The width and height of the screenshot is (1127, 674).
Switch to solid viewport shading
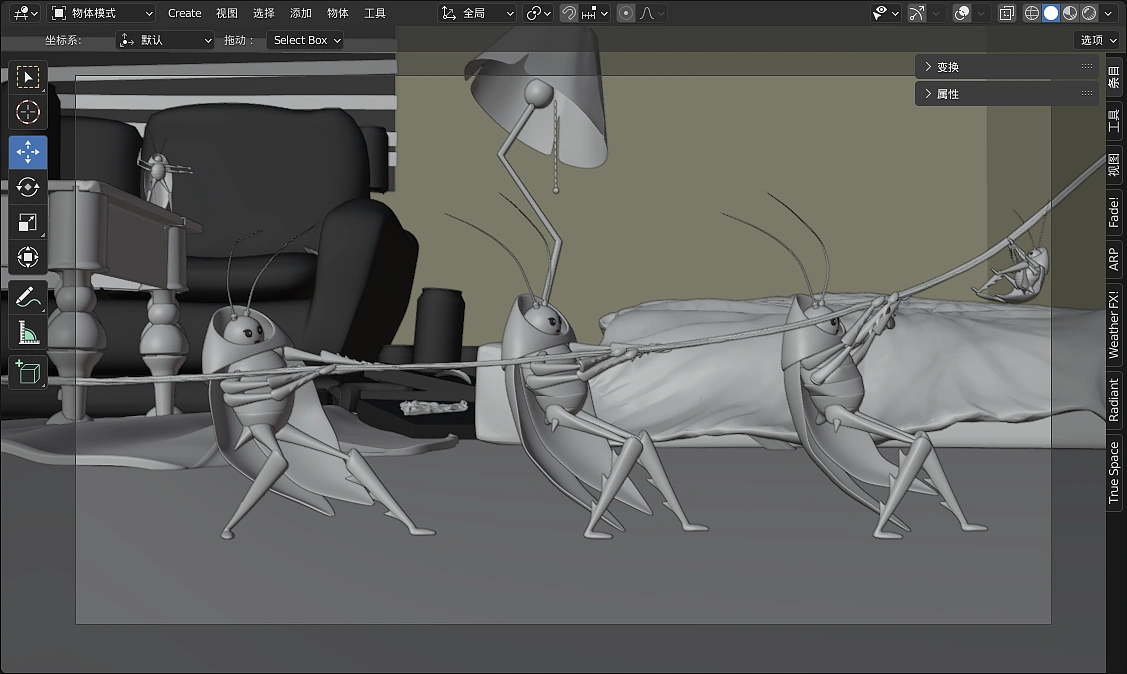[1051, 13]
